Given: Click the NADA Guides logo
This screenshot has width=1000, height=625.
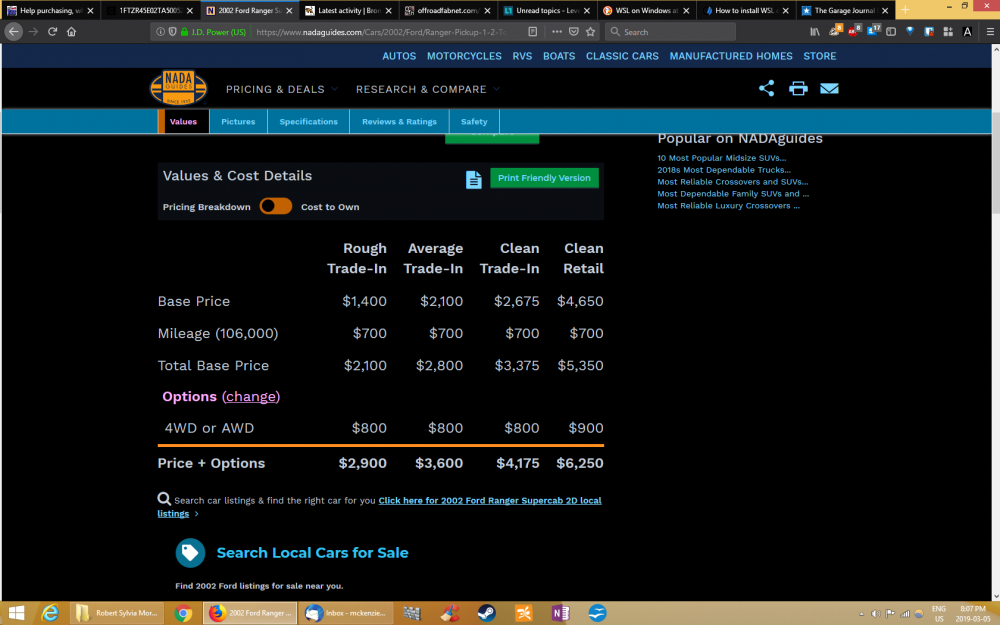Looking at the screenshot, I should pyautogui.click(x=178, y=88).
